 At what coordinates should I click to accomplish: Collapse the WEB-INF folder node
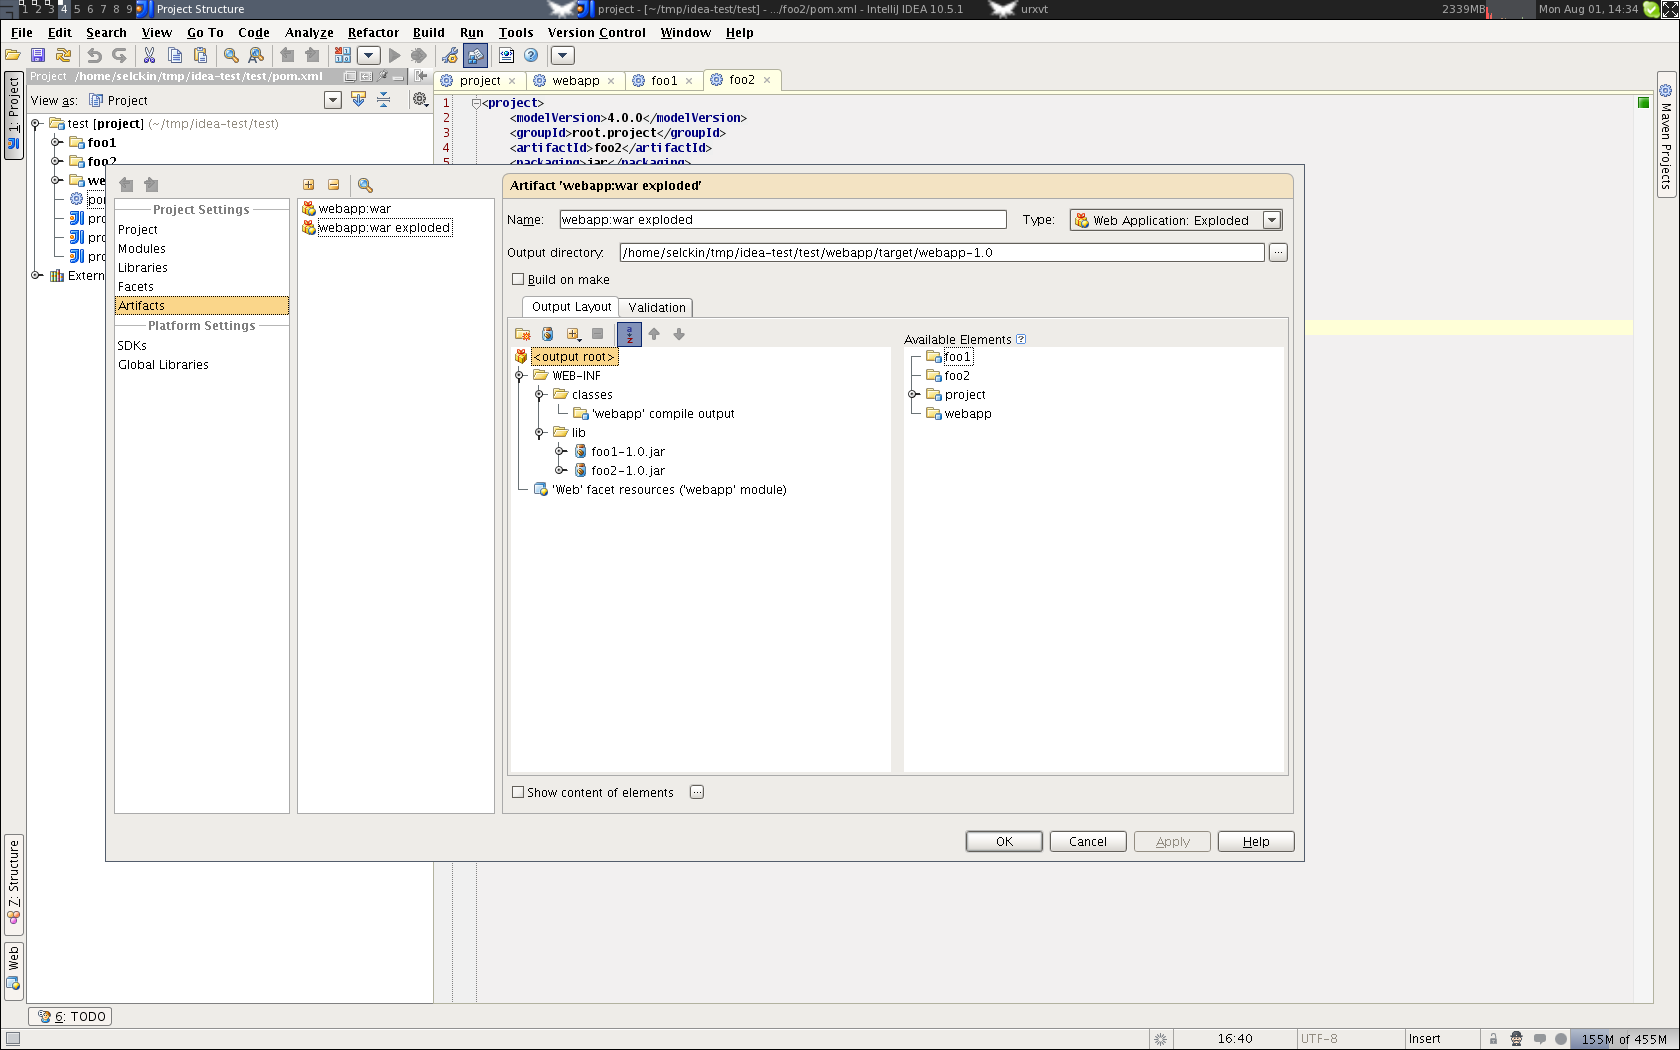click(x=519, y=376)
